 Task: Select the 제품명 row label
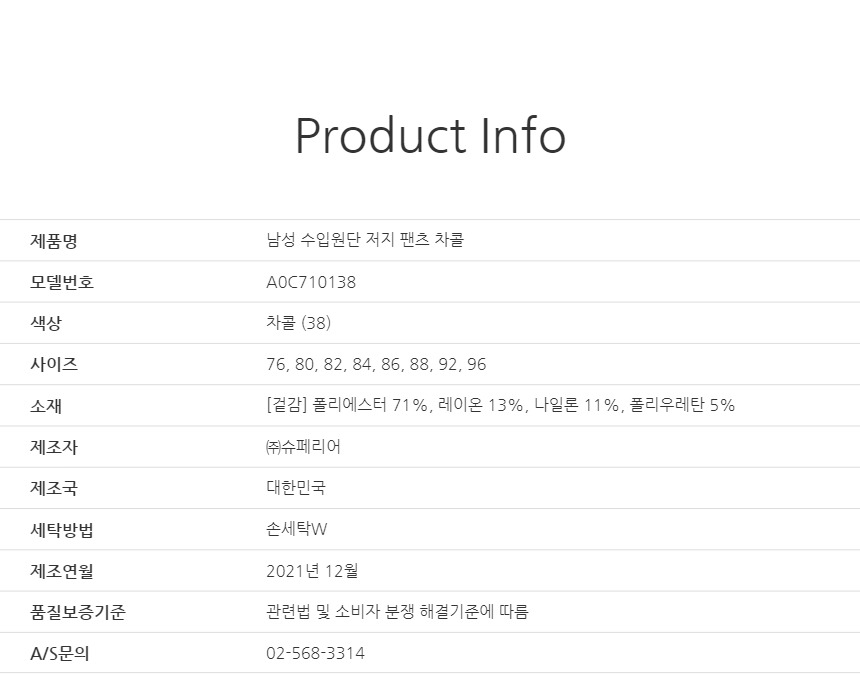54,241
